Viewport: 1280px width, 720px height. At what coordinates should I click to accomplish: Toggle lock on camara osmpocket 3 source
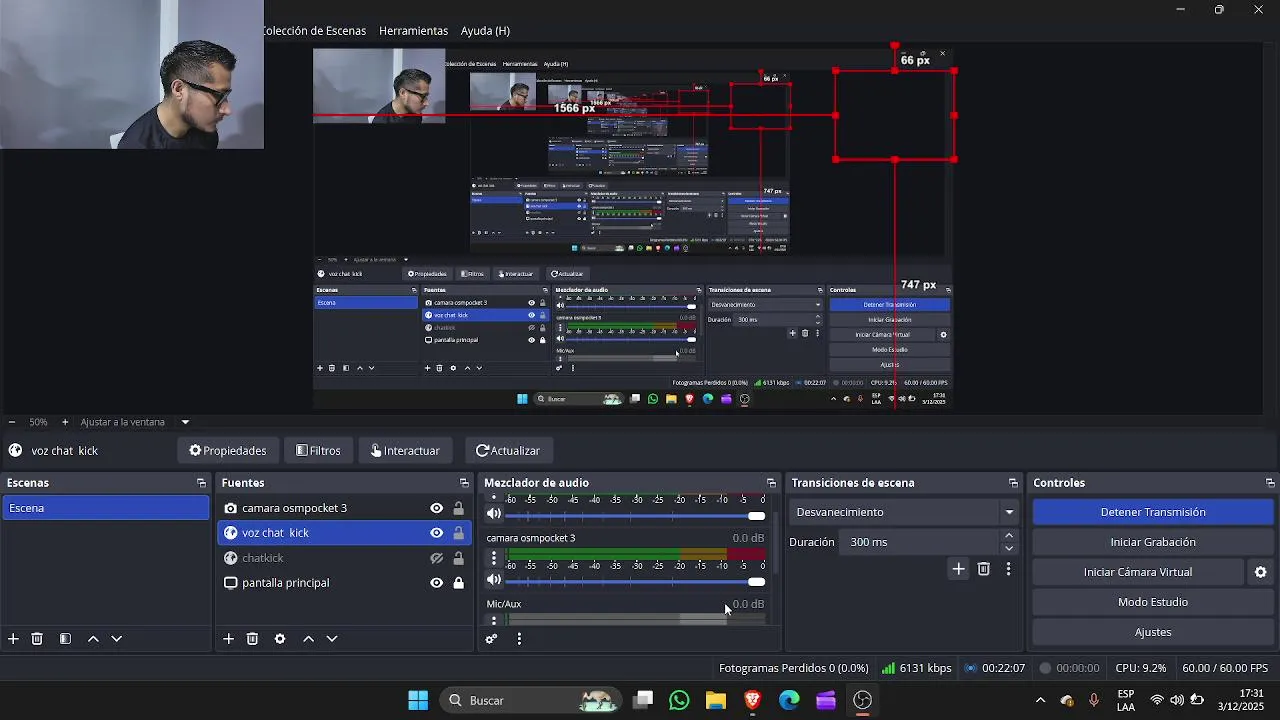coord(458,508)
